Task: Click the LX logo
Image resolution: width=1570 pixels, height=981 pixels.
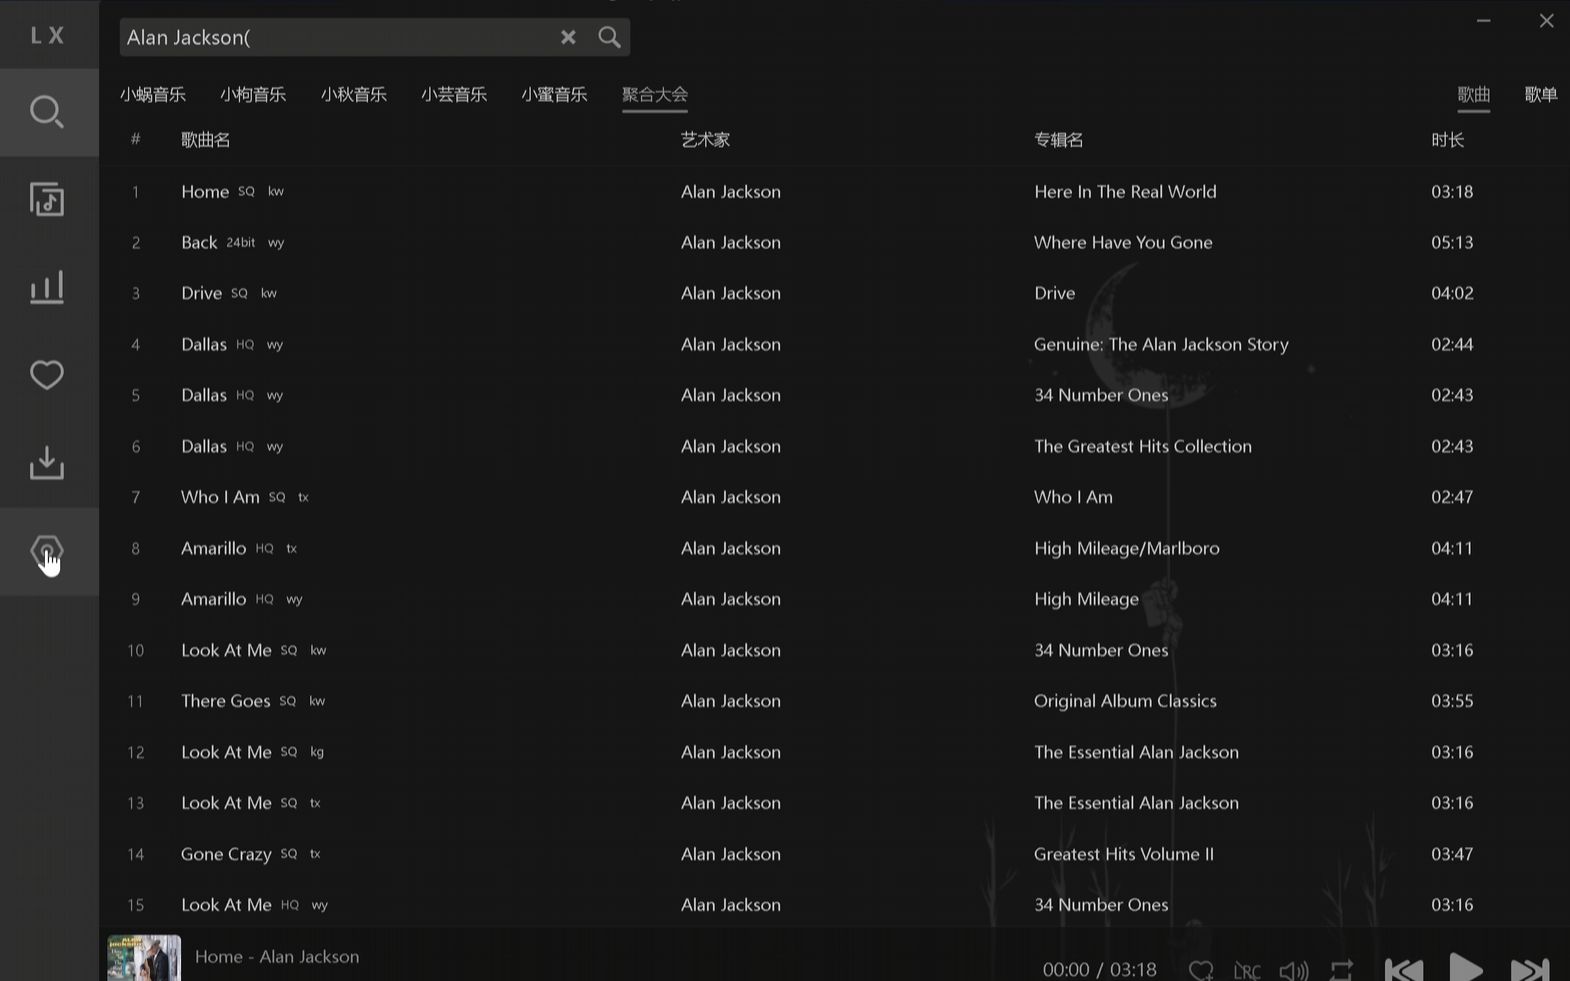Action: point(47,36)
